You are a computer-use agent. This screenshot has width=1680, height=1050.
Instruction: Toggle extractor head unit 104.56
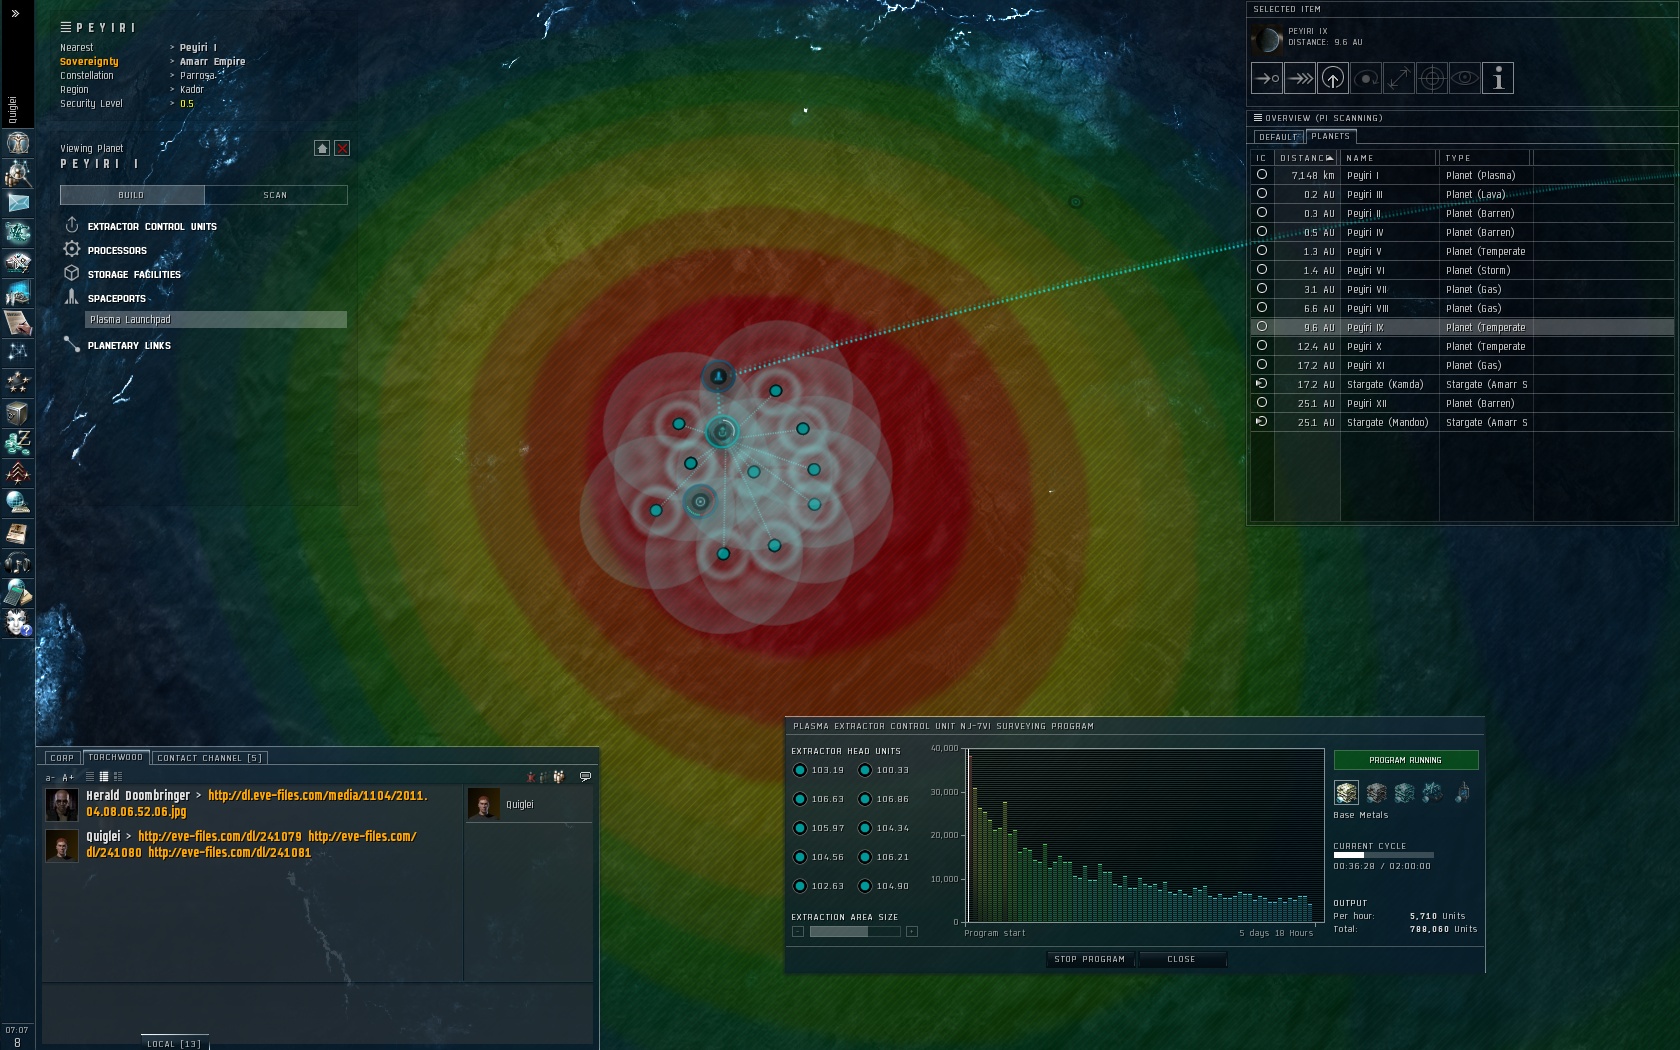[800, 857]
